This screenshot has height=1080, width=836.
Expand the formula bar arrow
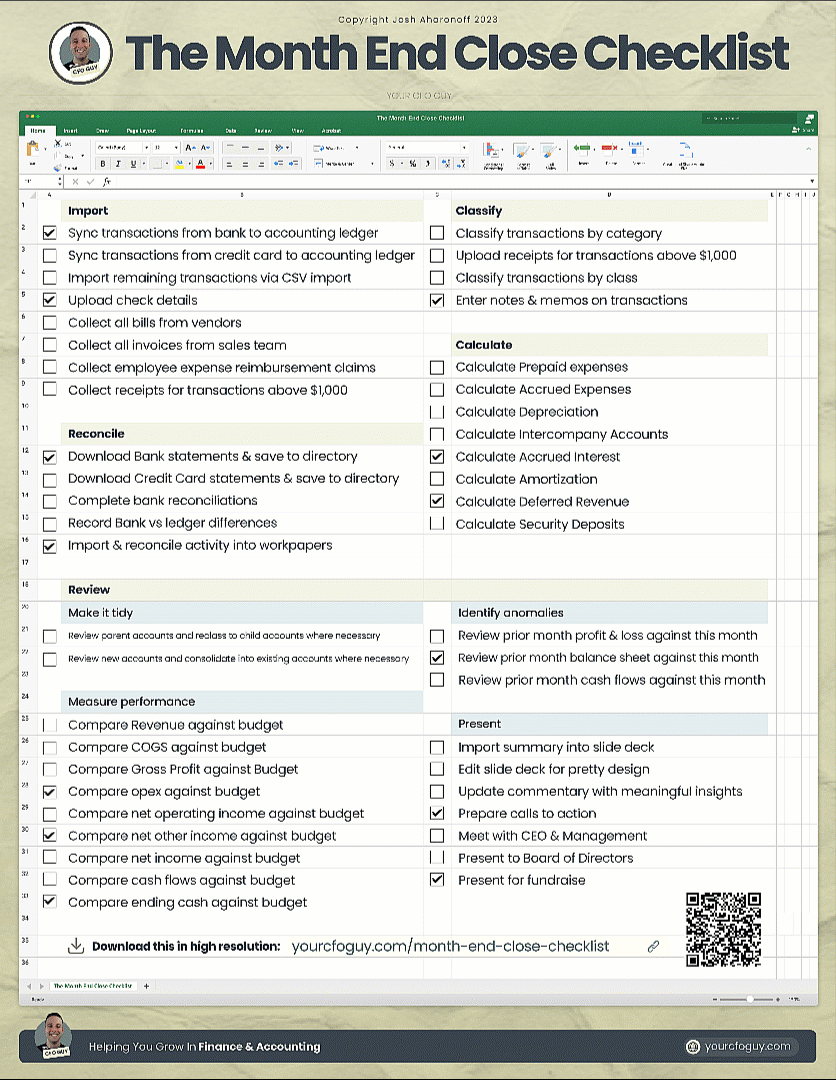pos(813,181)
